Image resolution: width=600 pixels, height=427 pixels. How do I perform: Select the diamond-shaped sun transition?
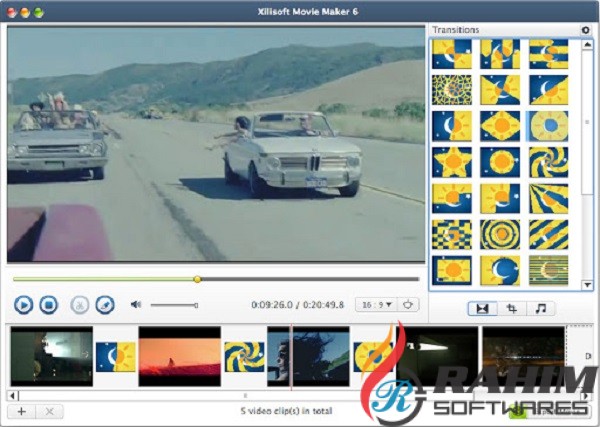500,126
